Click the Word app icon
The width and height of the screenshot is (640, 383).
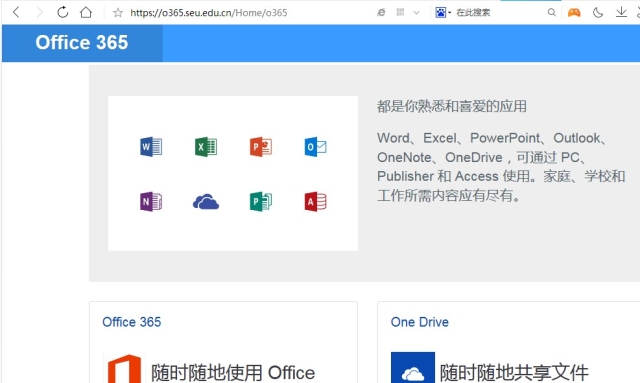coord(151,147)
